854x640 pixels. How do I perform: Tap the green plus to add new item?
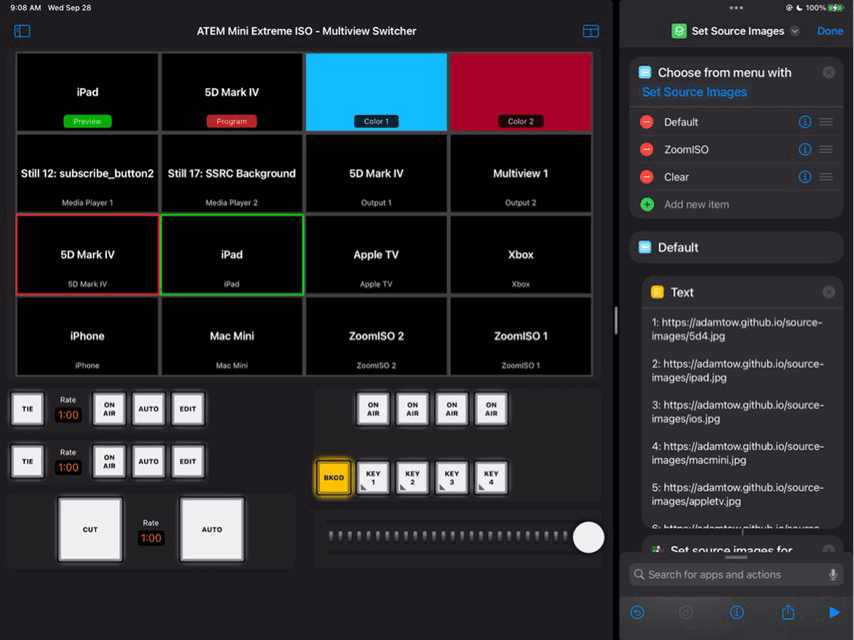click(x=647, y=204)
